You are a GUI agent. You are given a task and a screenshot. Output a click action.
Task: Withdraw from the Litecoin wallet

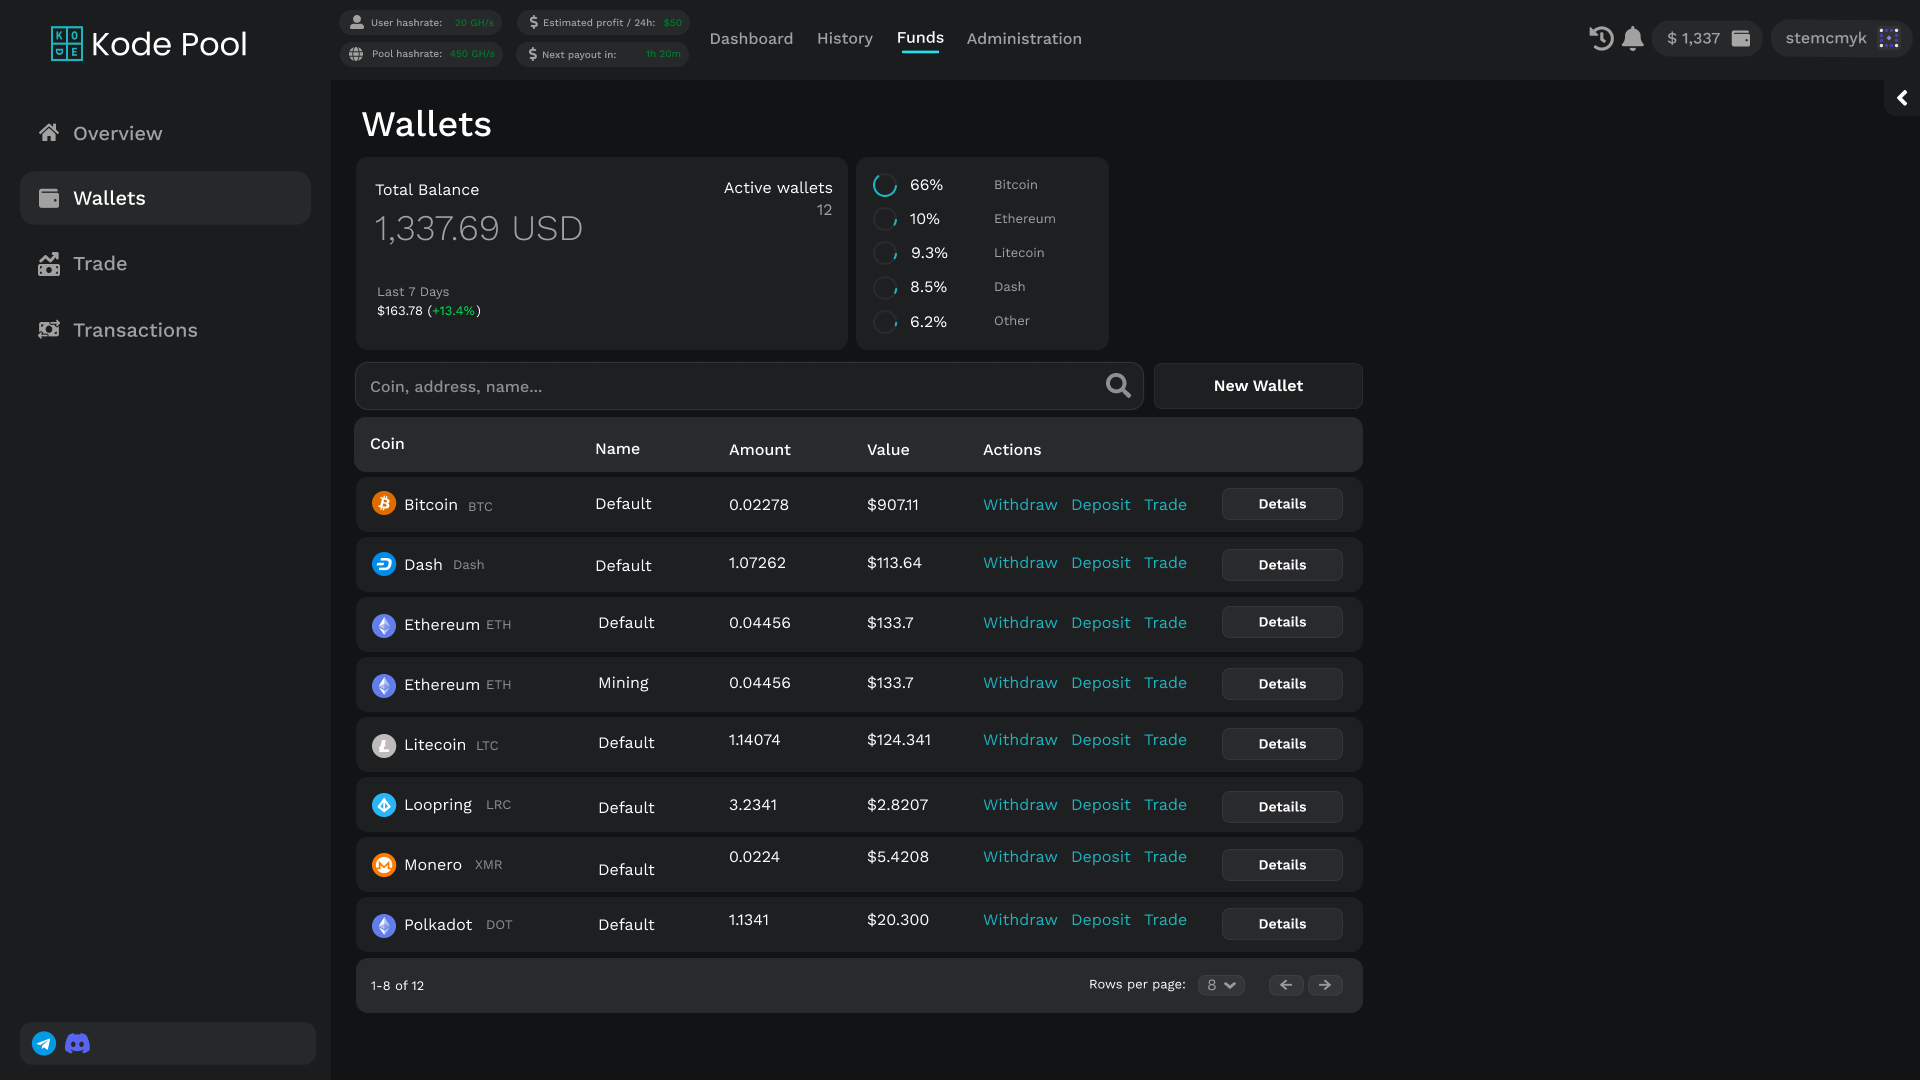pos(1019,740)
